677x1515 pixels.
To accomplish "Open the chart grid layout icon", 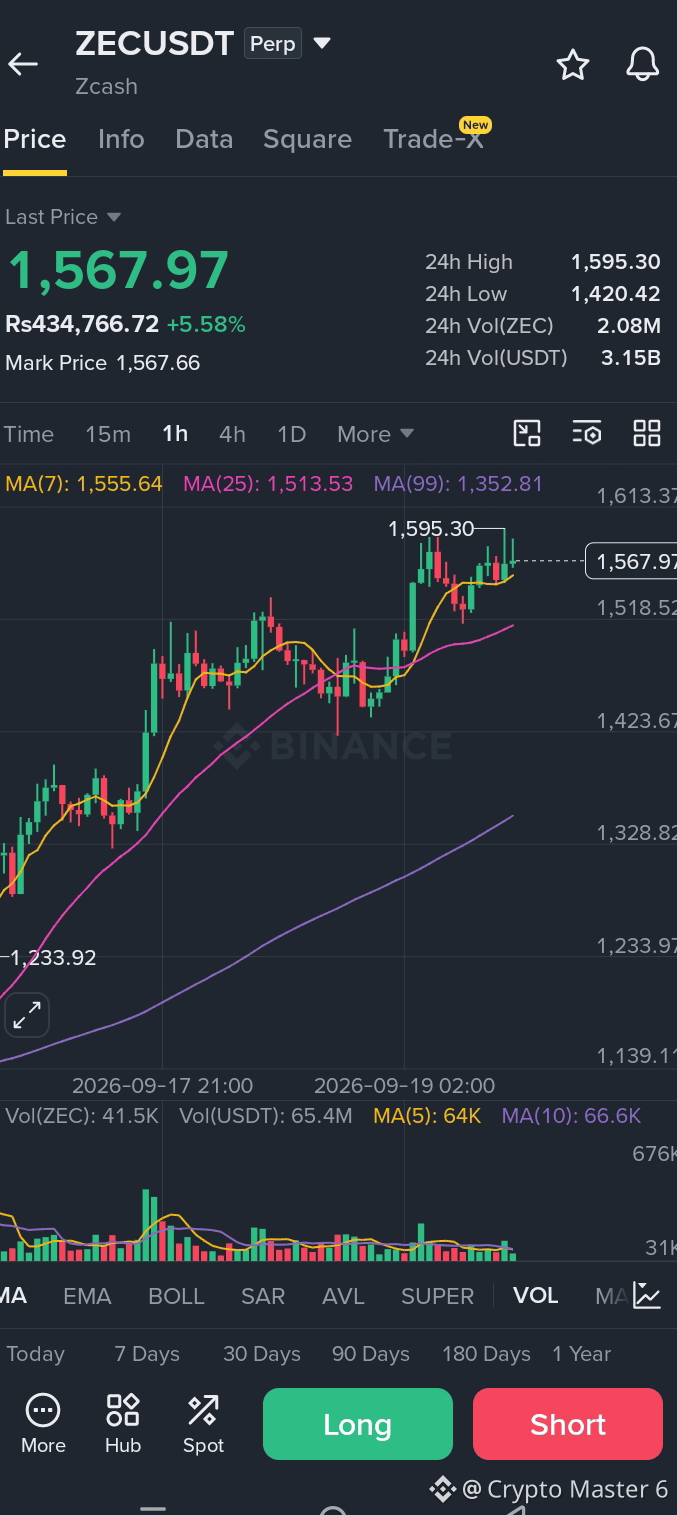I will pos(647,433).
